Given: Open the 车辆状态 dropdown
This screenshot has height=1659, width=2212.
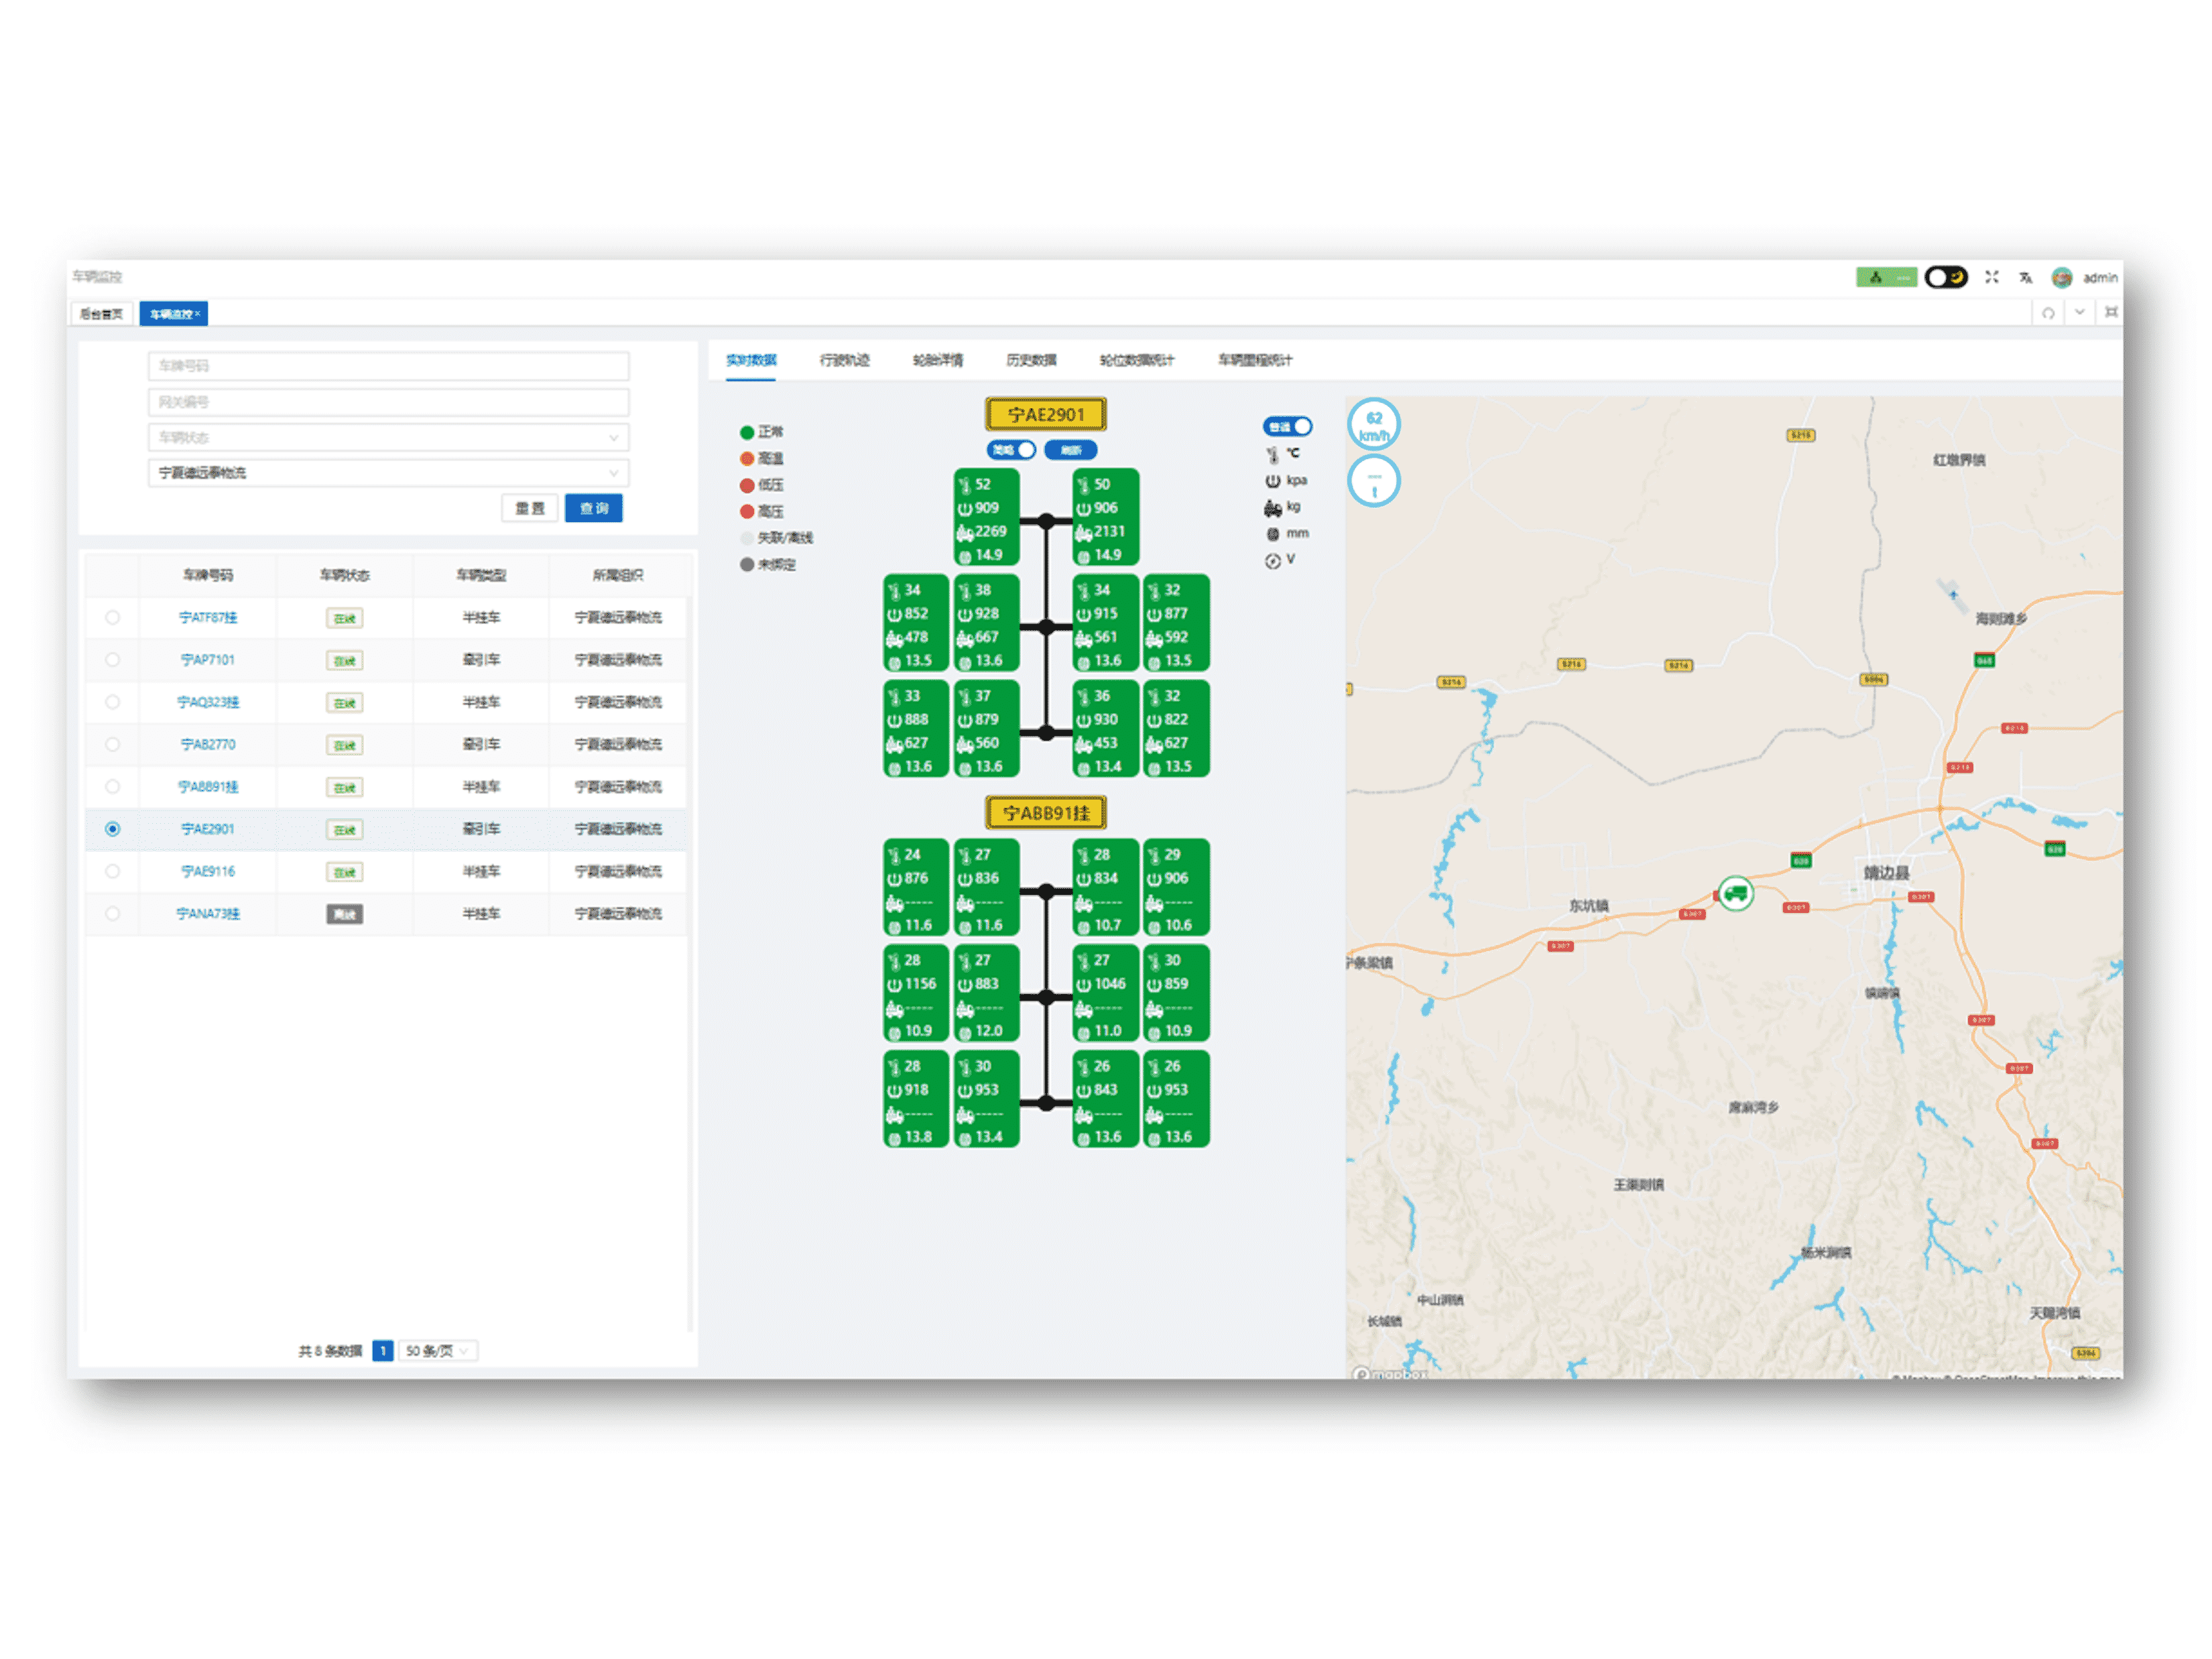Looking at the screenshot, I should tap(388, 437).
